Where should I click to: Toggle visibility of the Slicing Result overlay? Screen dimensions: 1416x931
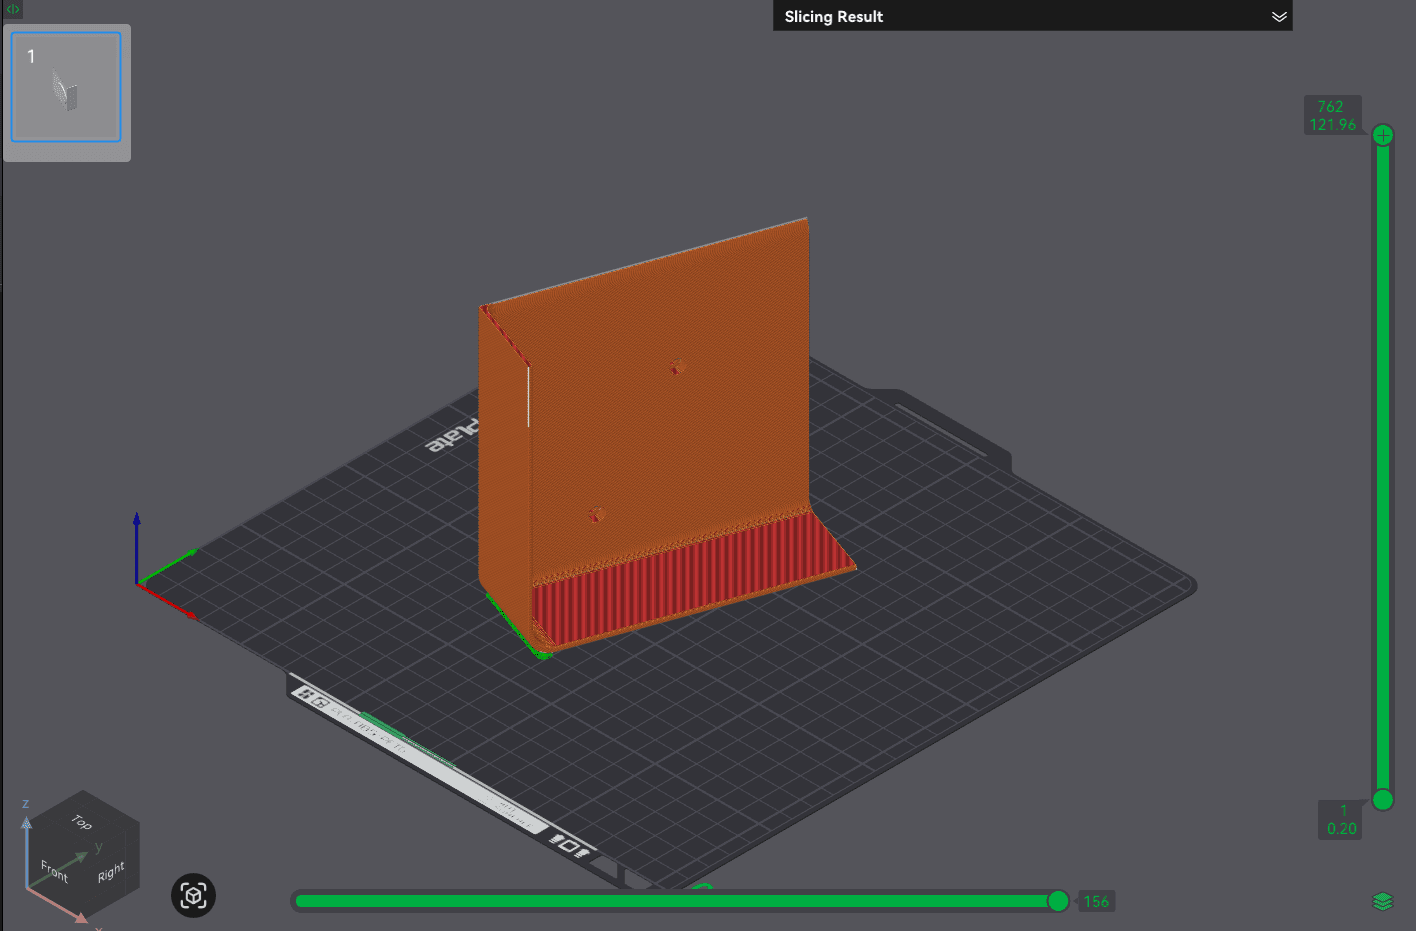pos(1279,16)
